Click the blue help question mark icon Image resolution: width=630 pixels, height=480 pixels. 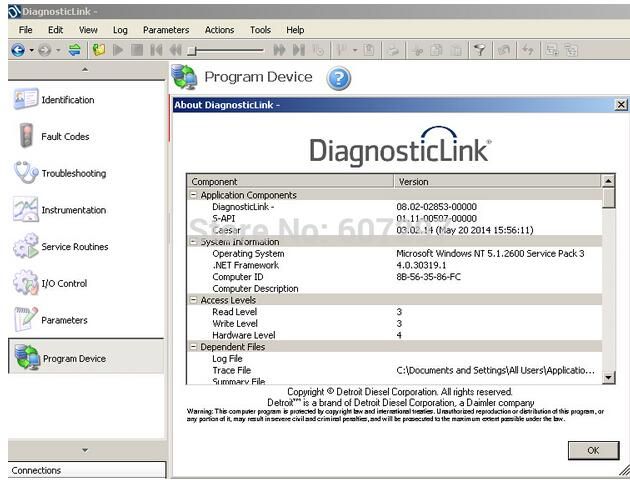click(339, 79)
